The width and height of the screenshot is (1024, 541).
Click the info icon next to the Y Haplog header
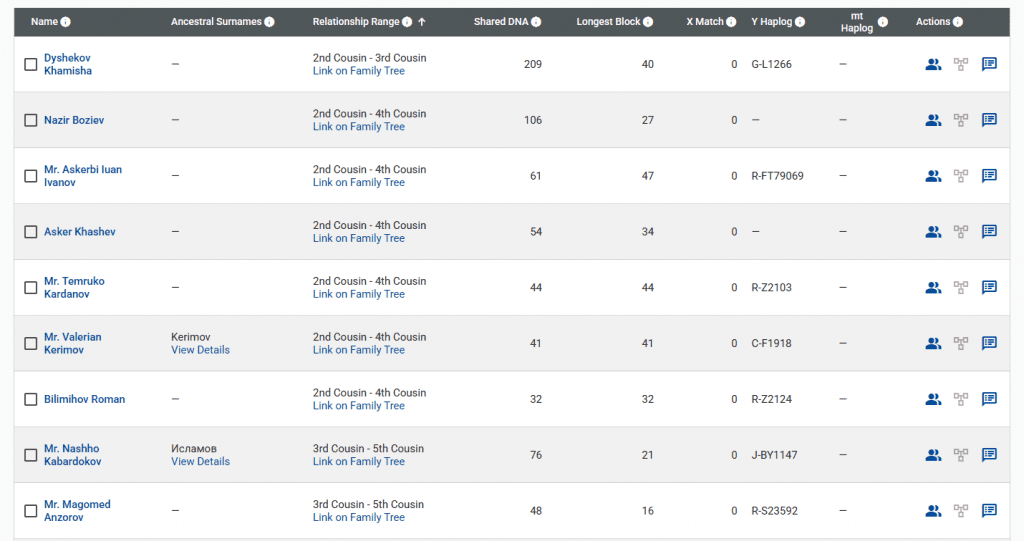click(800, 22)
